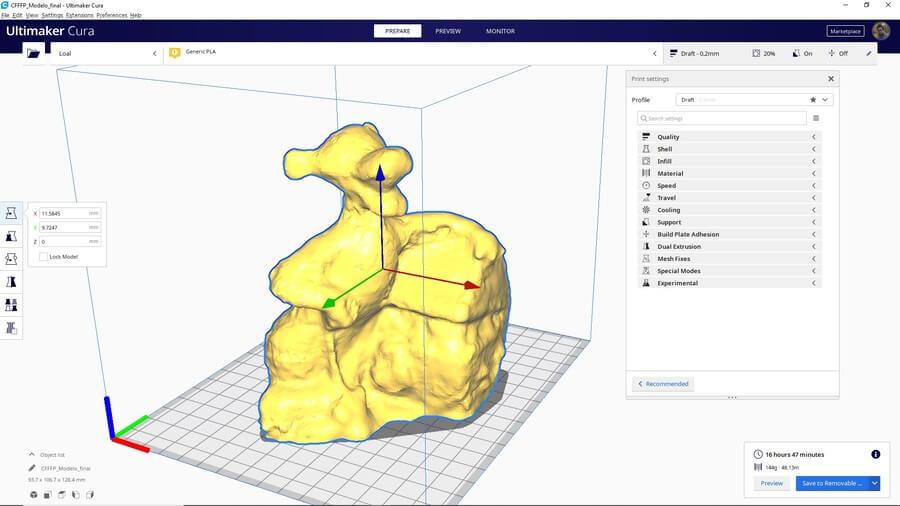This screenshot has height=506, width=900.
Task: Switch to front view cube icon
Action: [x=48, y=495]
